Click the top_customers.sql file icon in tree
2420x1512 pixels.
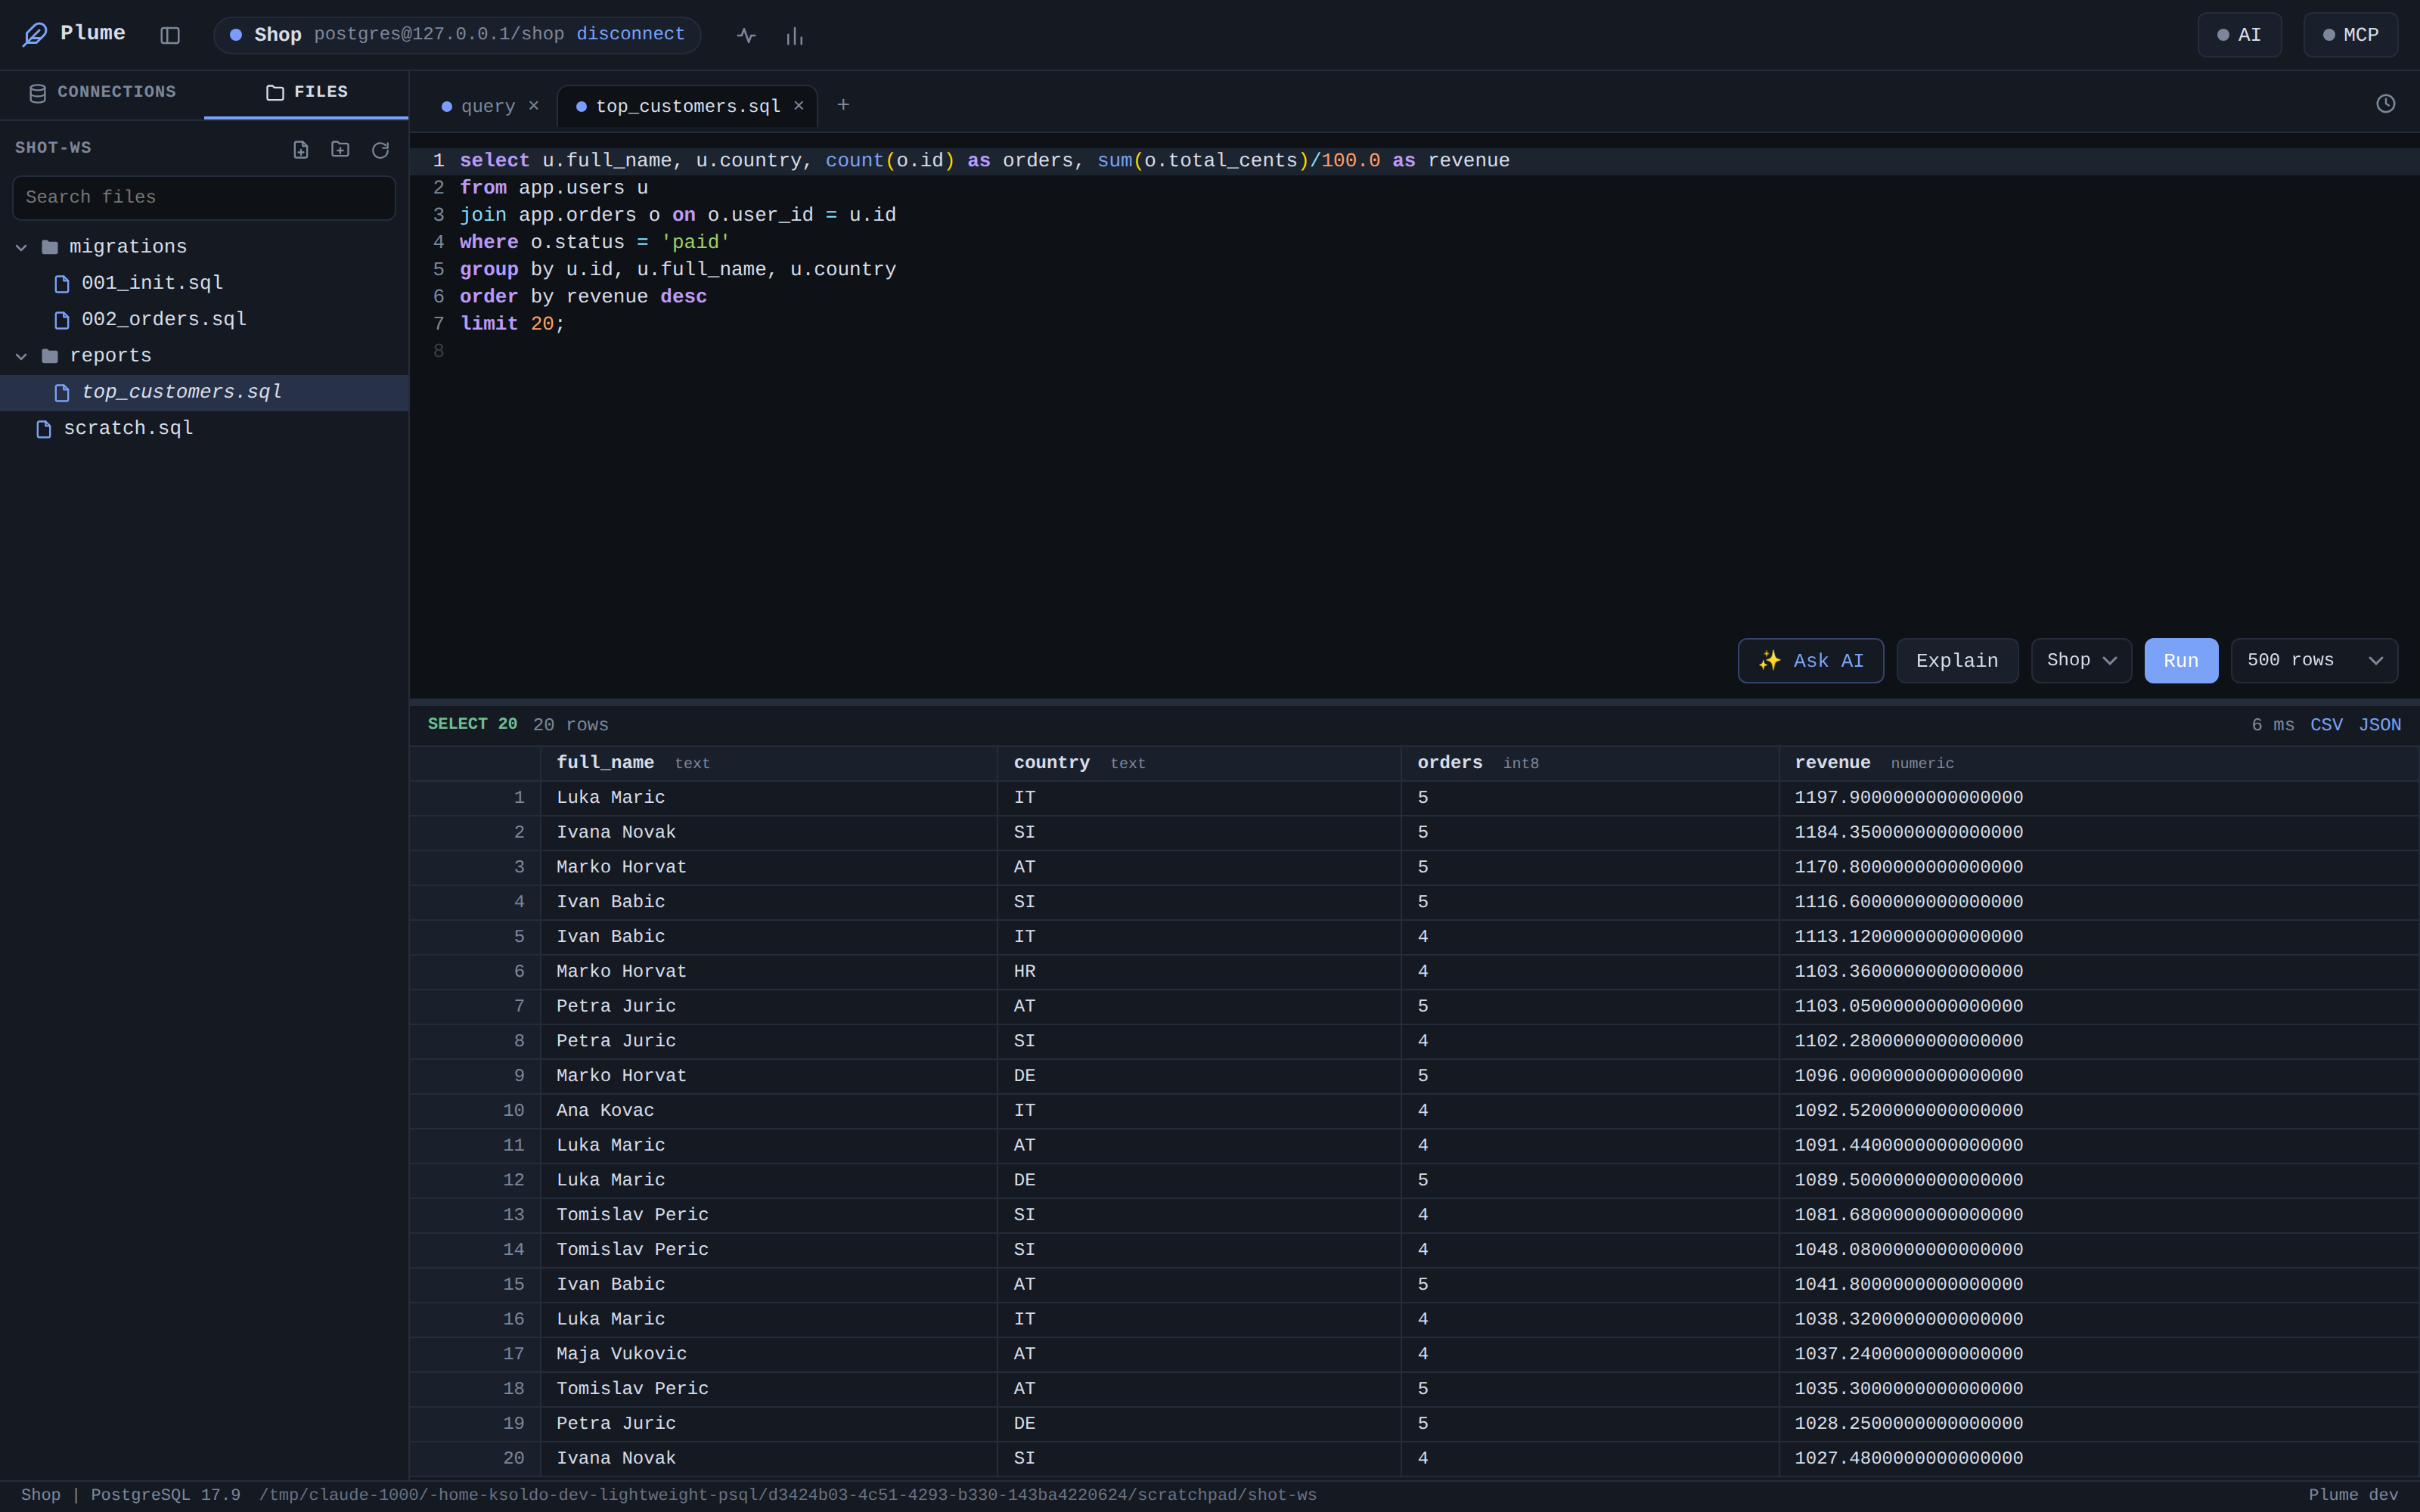[62, 393]
